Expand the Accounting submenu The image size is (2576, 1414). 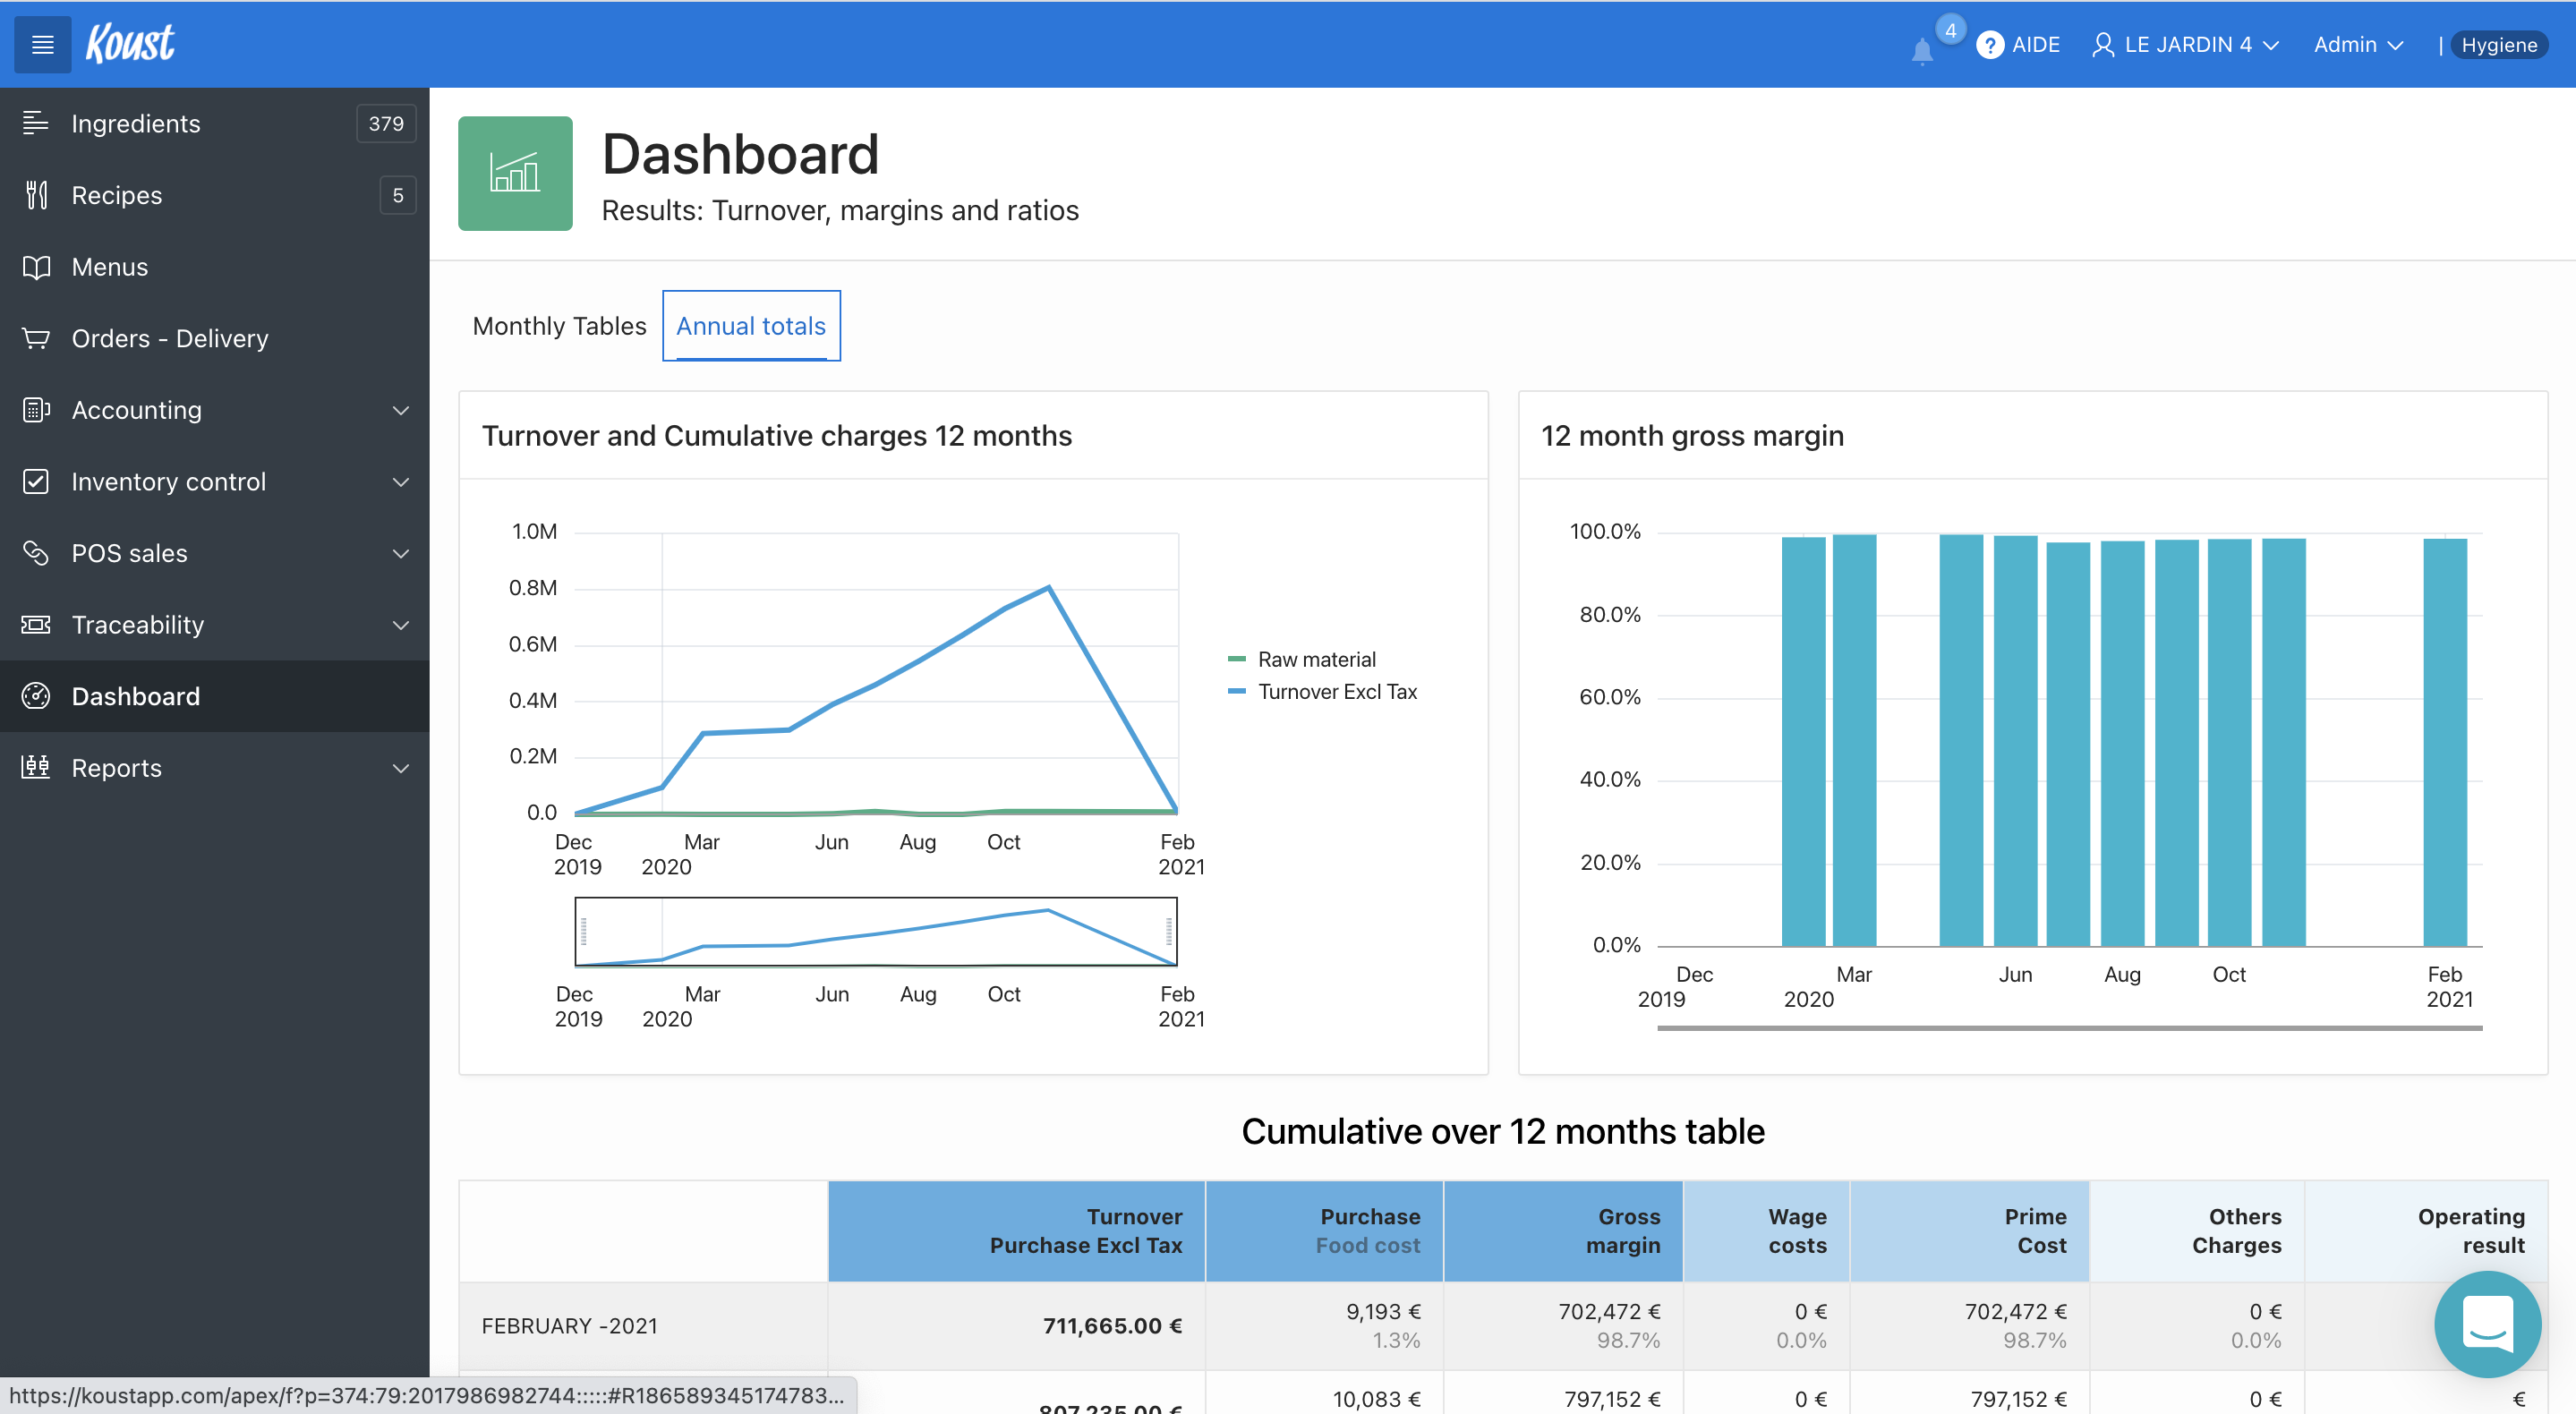tap(400, 410)
